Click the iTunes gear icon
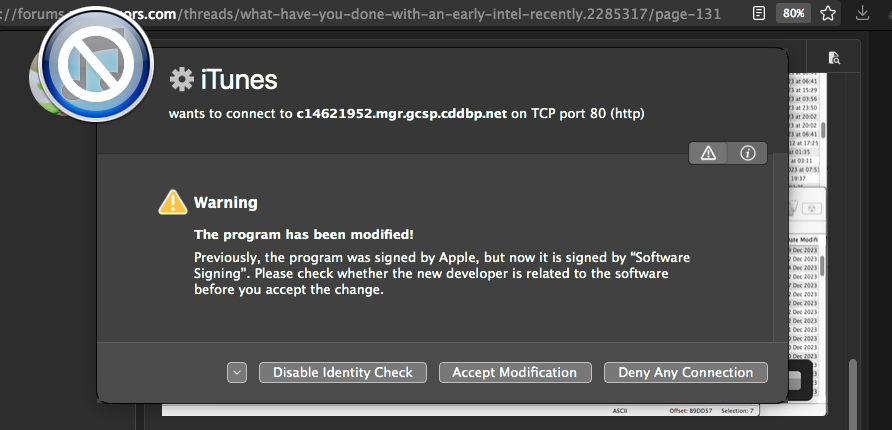Screen dimensions: 892x430 click(x=181, y=79)
